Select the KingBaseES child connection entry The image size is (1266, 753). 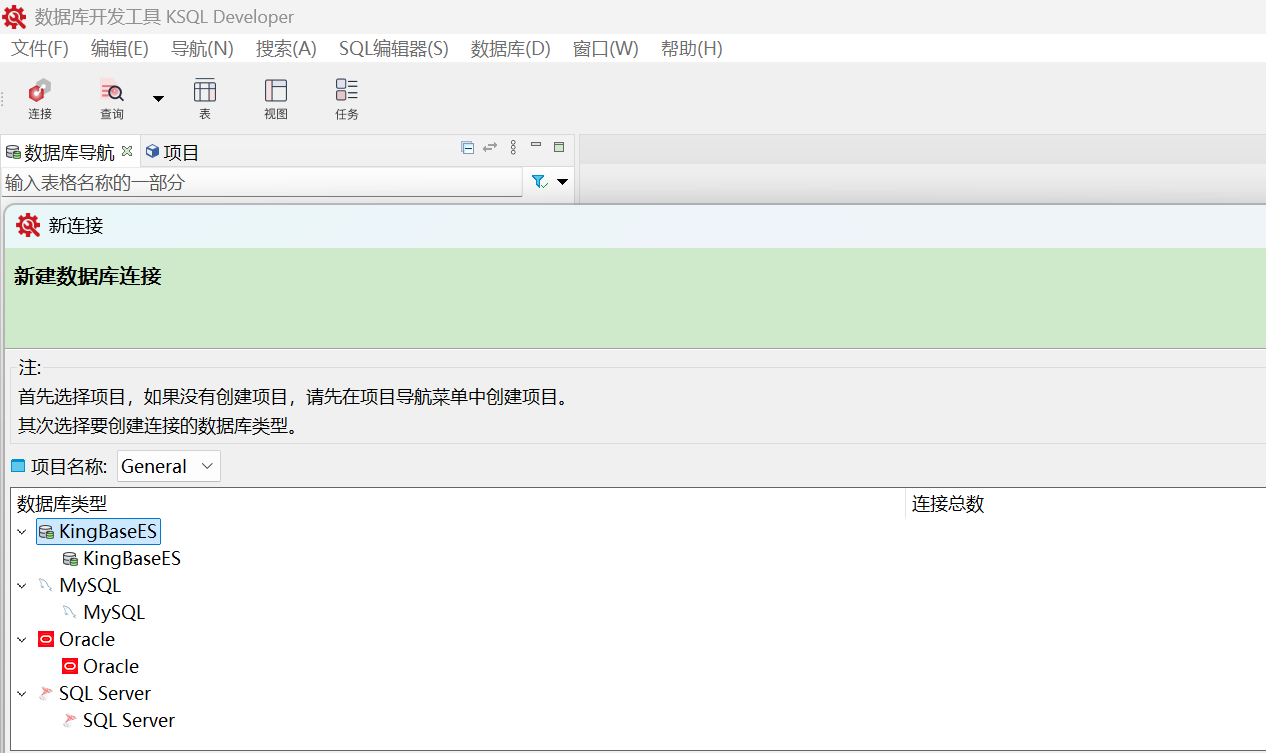tap(130, 558)
